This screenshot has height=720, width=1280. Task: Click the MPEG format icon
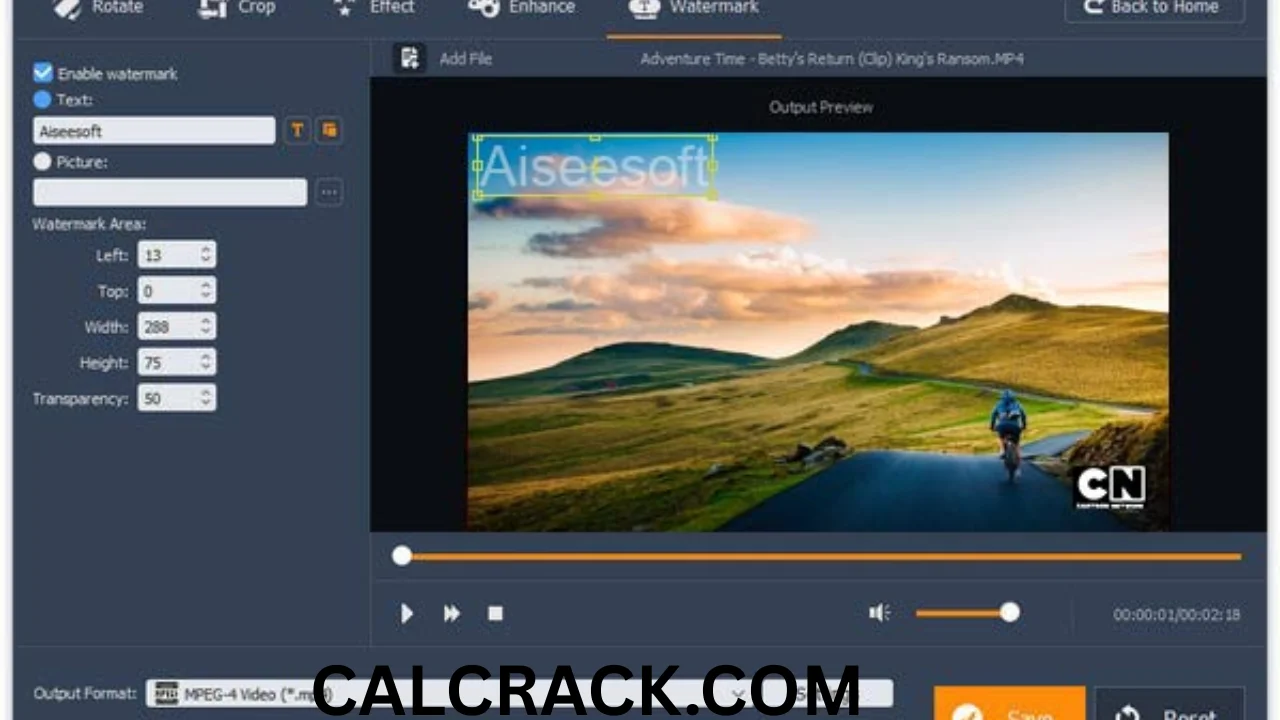pyautogui.click(x=166, y=692)
